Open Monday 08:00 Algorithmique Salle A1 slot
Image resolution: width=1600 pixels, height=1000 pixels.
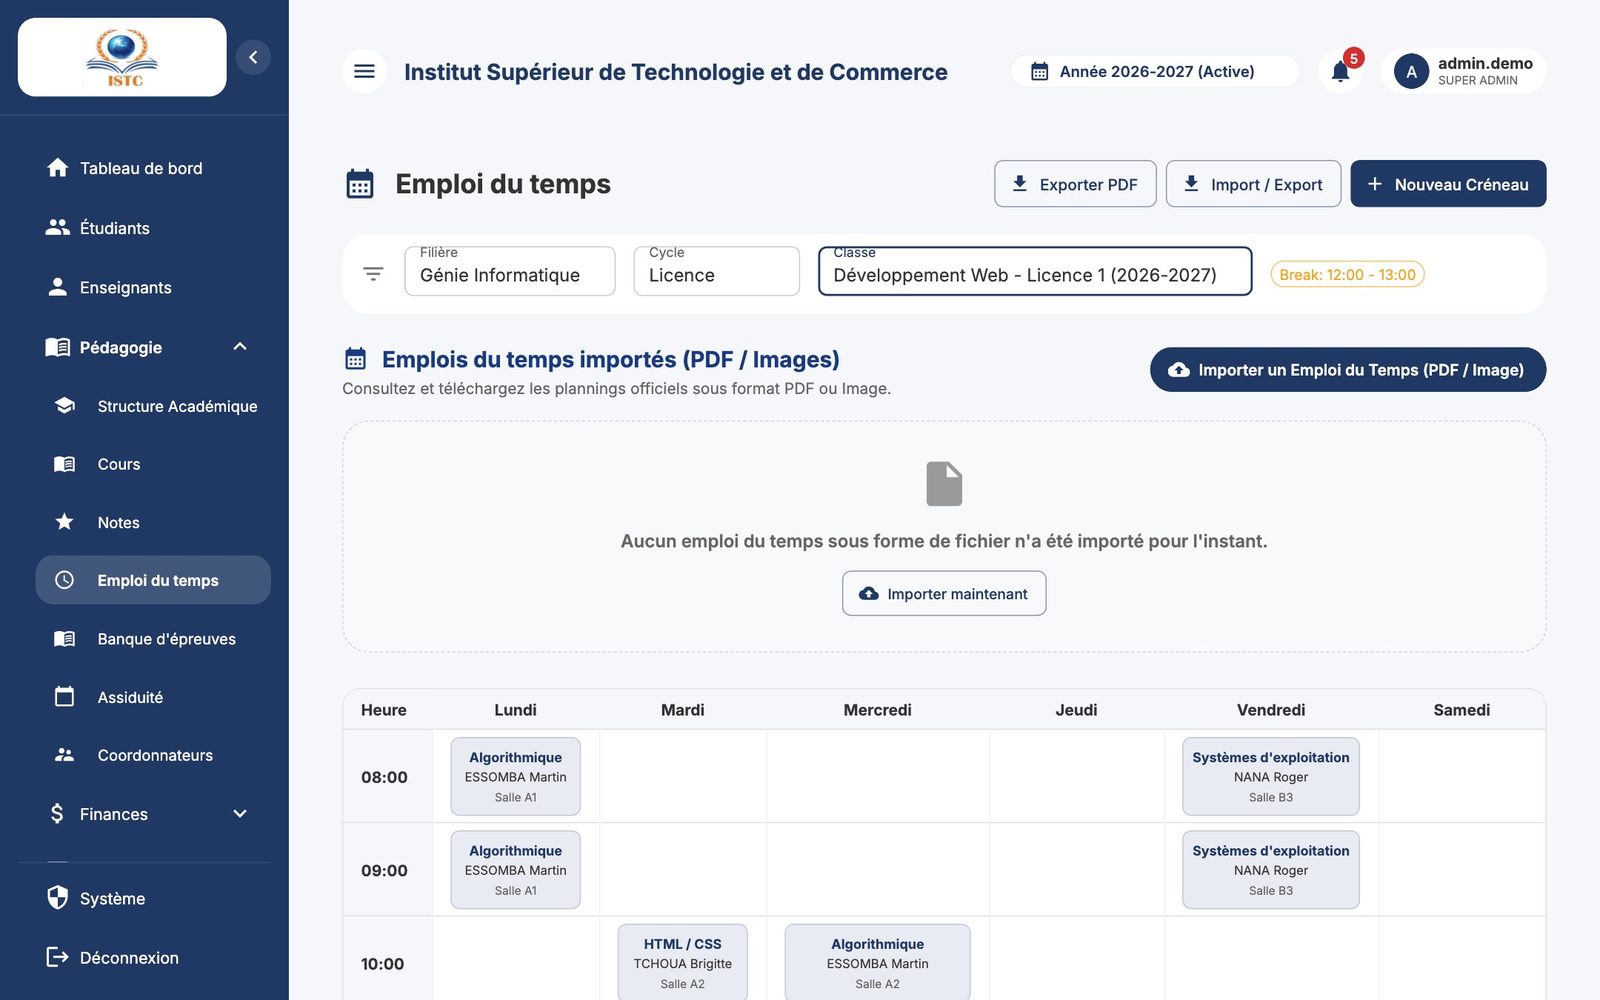(x=516, y=777)
